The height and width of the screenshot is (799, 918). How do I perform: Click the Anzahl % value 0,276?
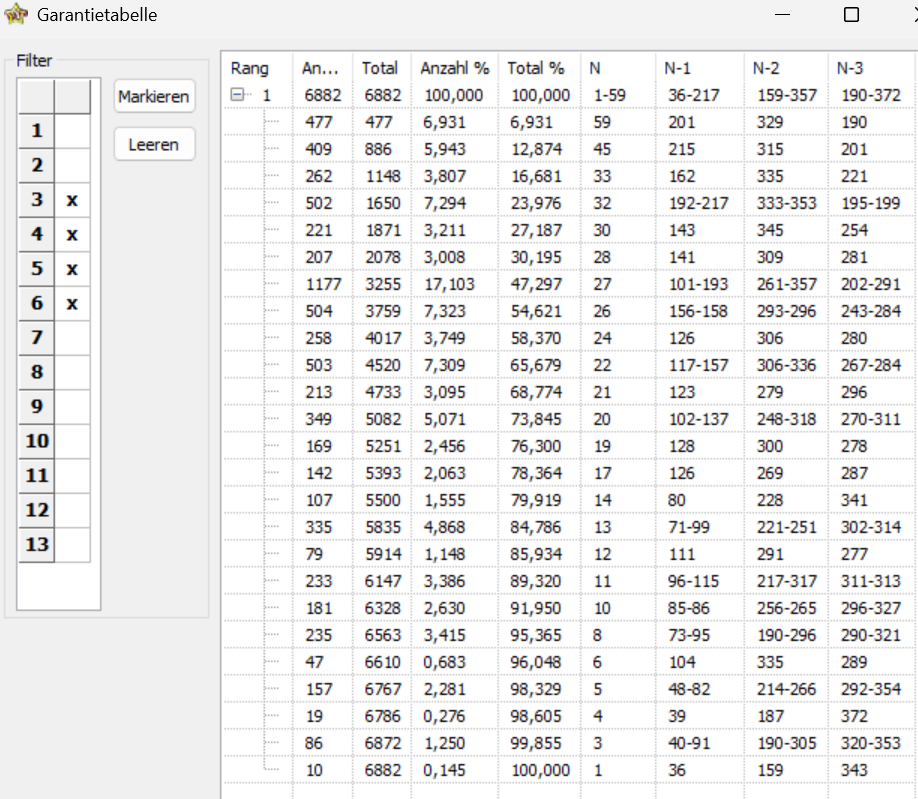tap(444, 716)
